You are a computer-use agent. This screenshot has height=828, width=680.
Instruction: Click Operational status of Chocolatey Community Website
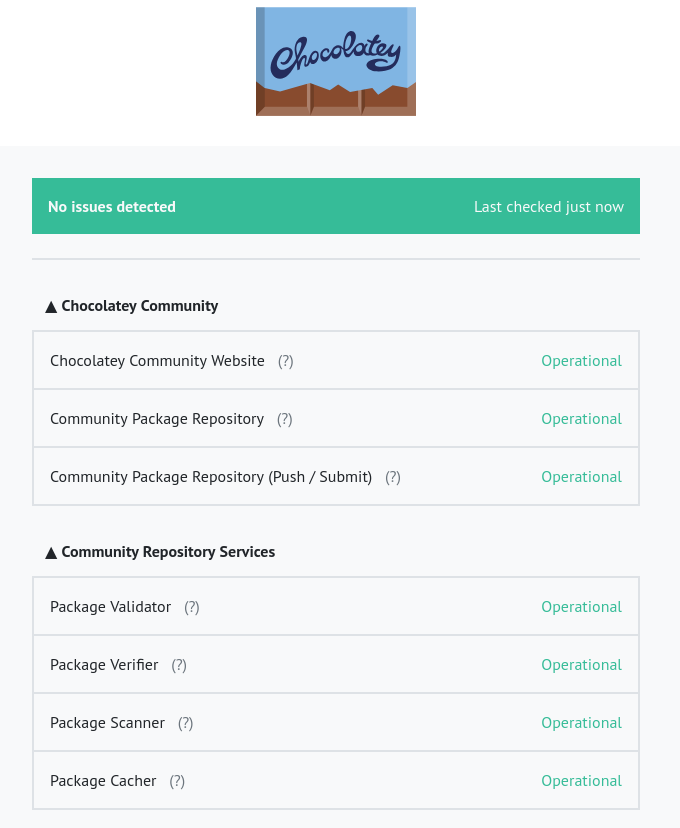(581, 361)
